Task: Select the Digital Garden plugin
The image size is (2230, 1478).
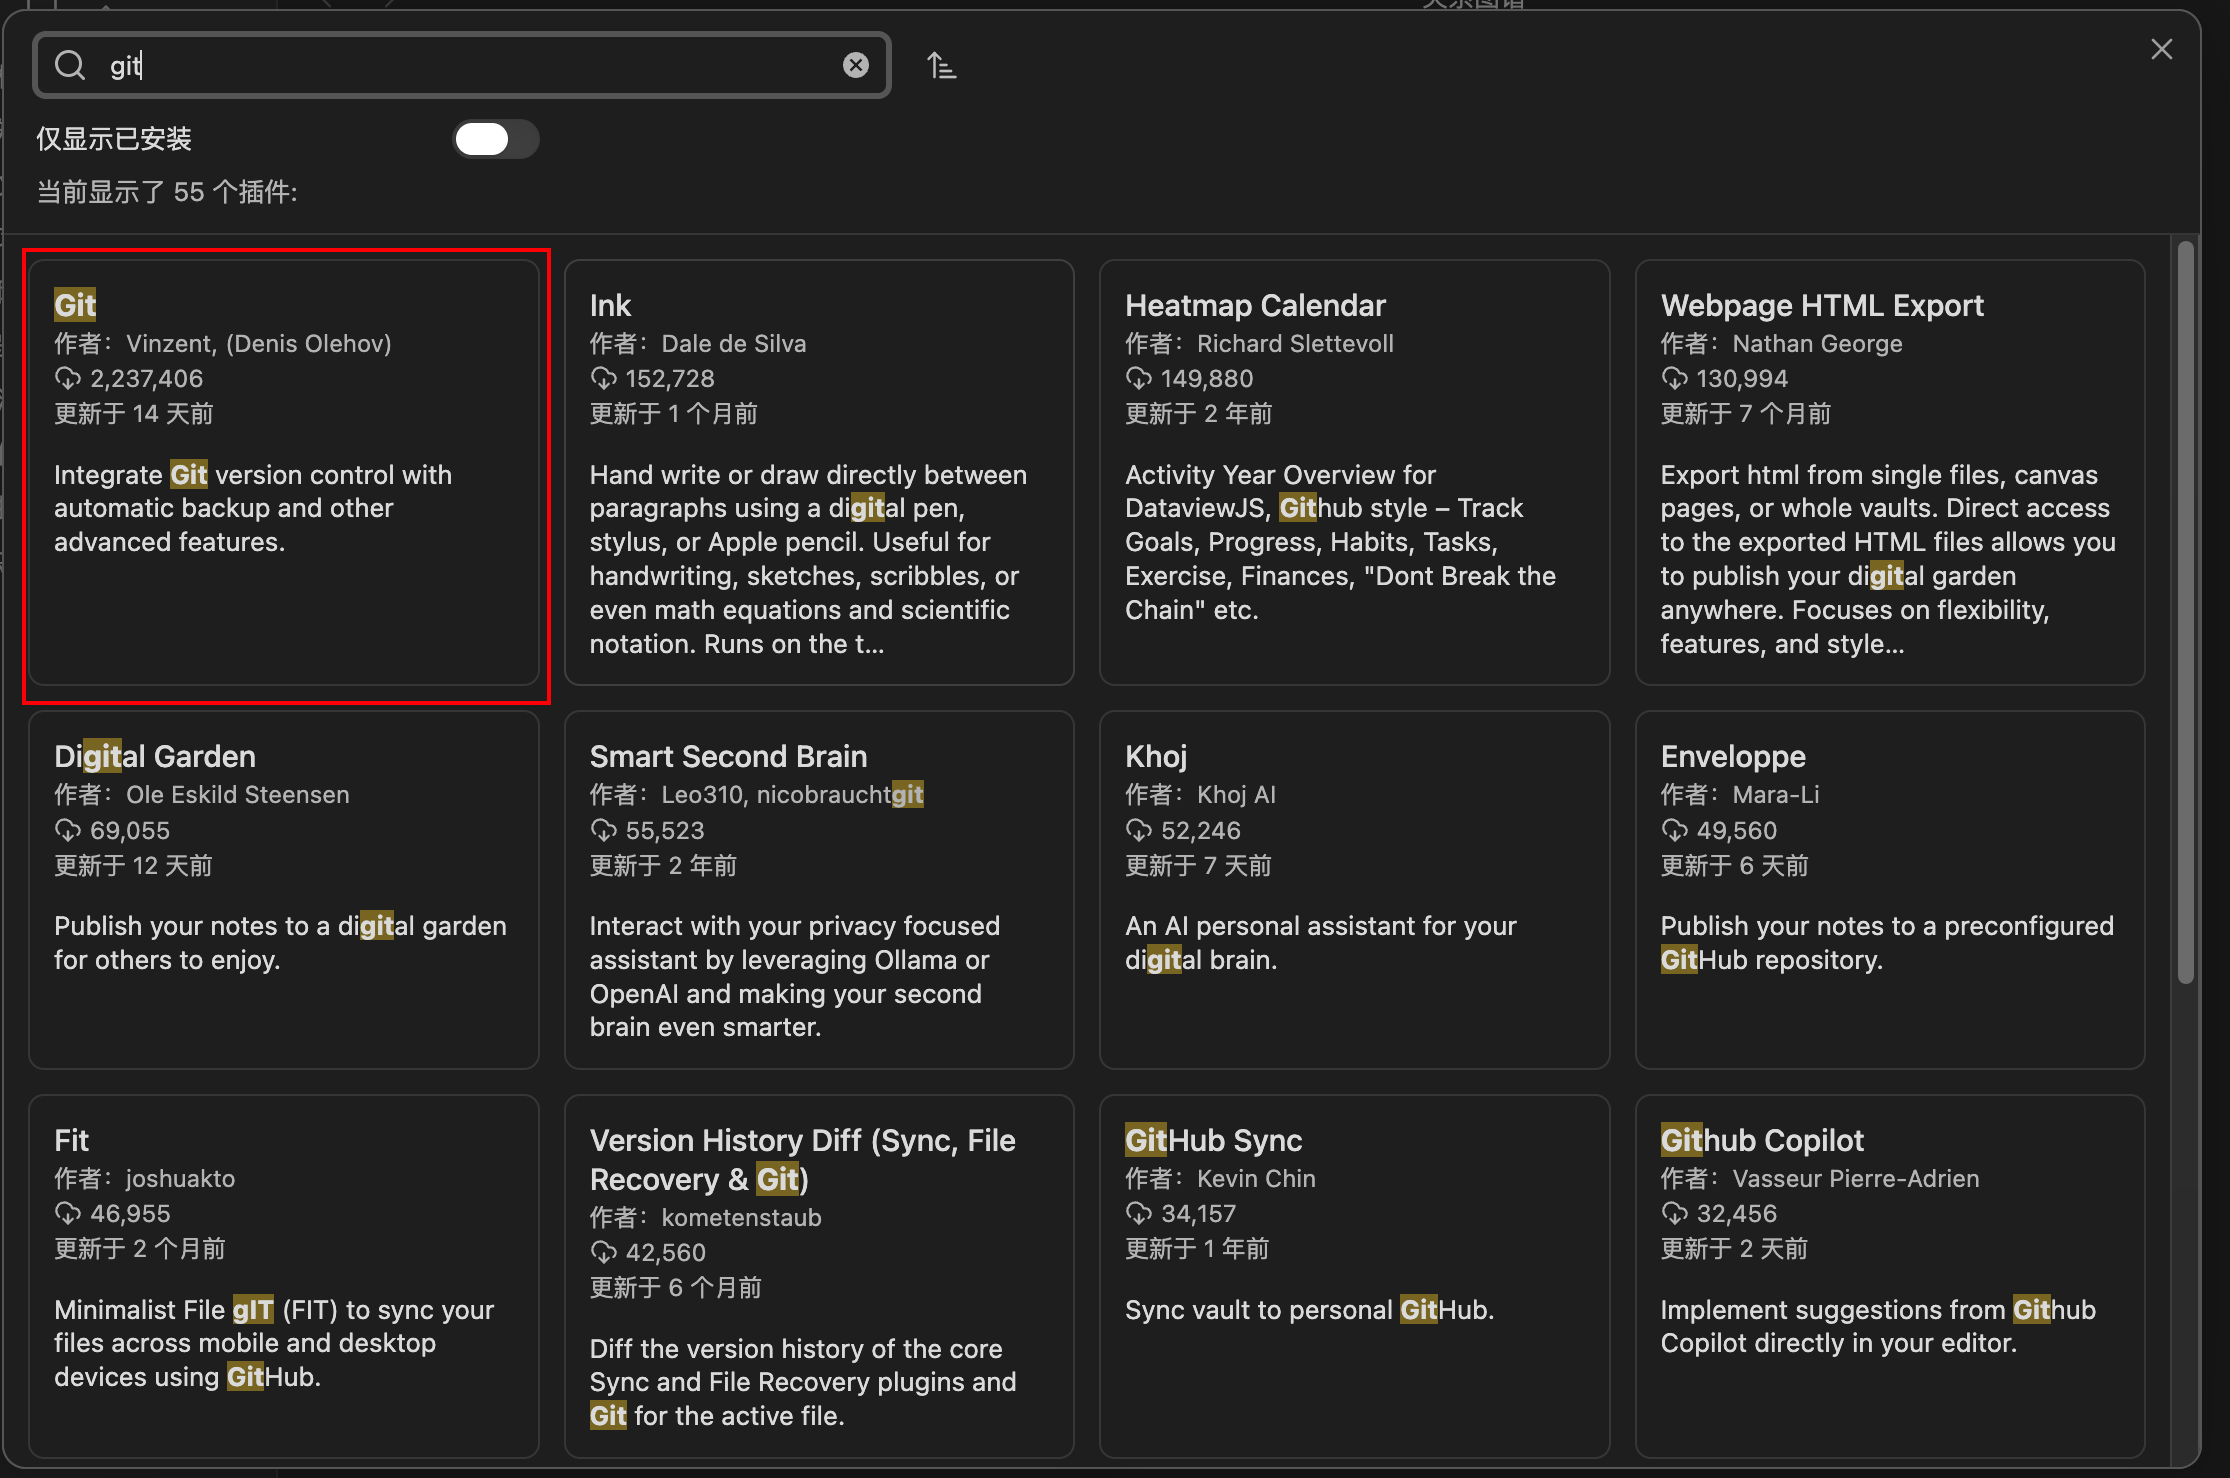Action: tap(284, 890)
